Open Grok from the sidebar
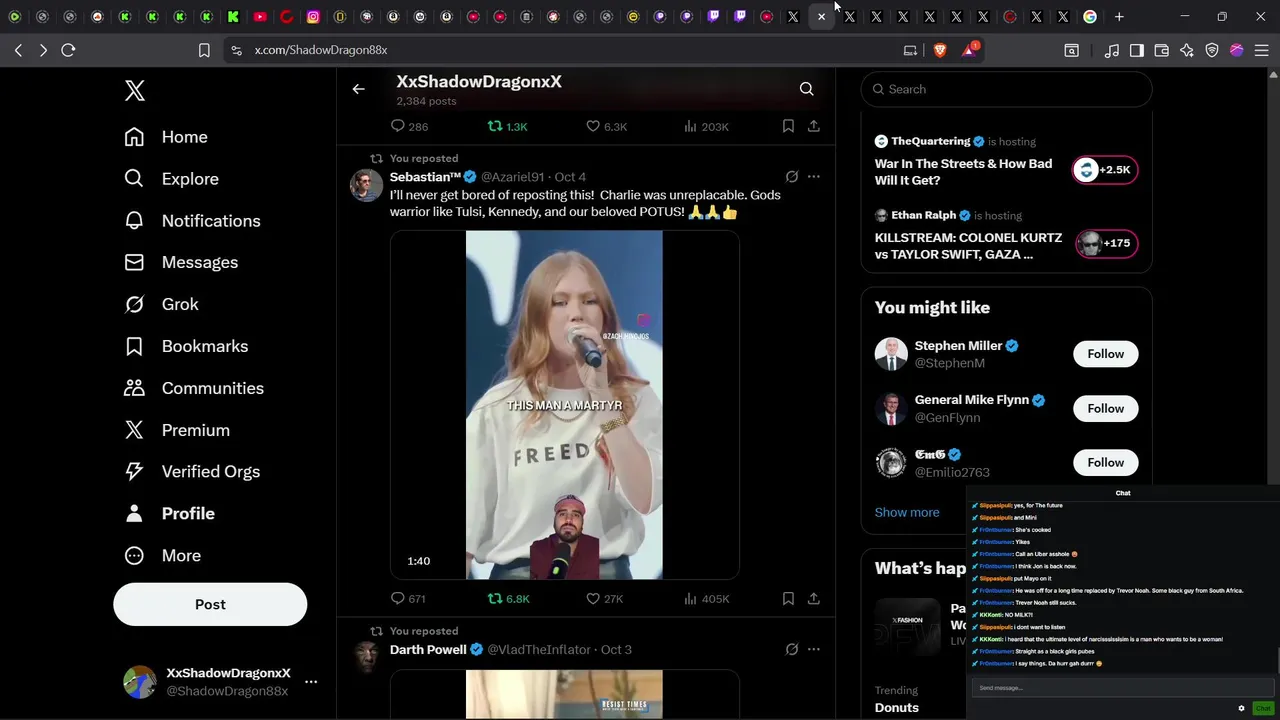The image size is (1280, 720). (x=161, y=304)
